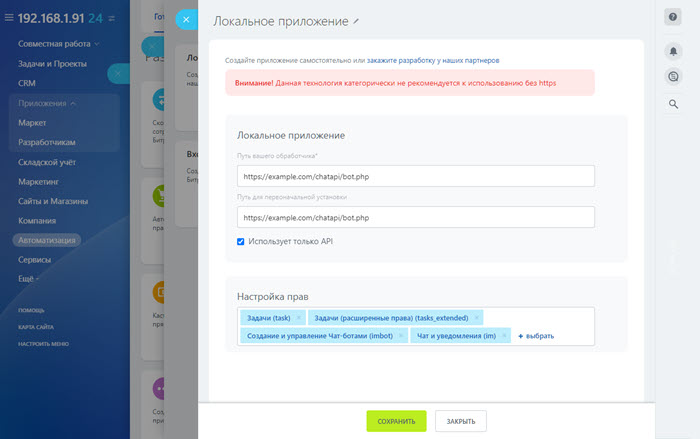Viewport: 700px width, 439px height.
Task: Remove the Чат и уведомления (im) tag
Action: tap(504, 335)
